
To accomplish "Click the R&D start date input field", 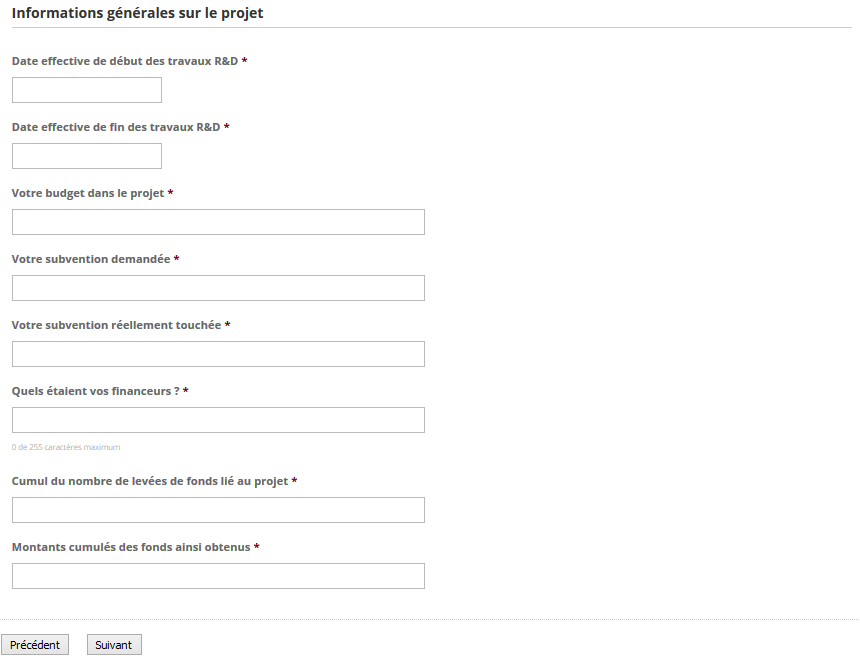I will (x=87, y=90).
